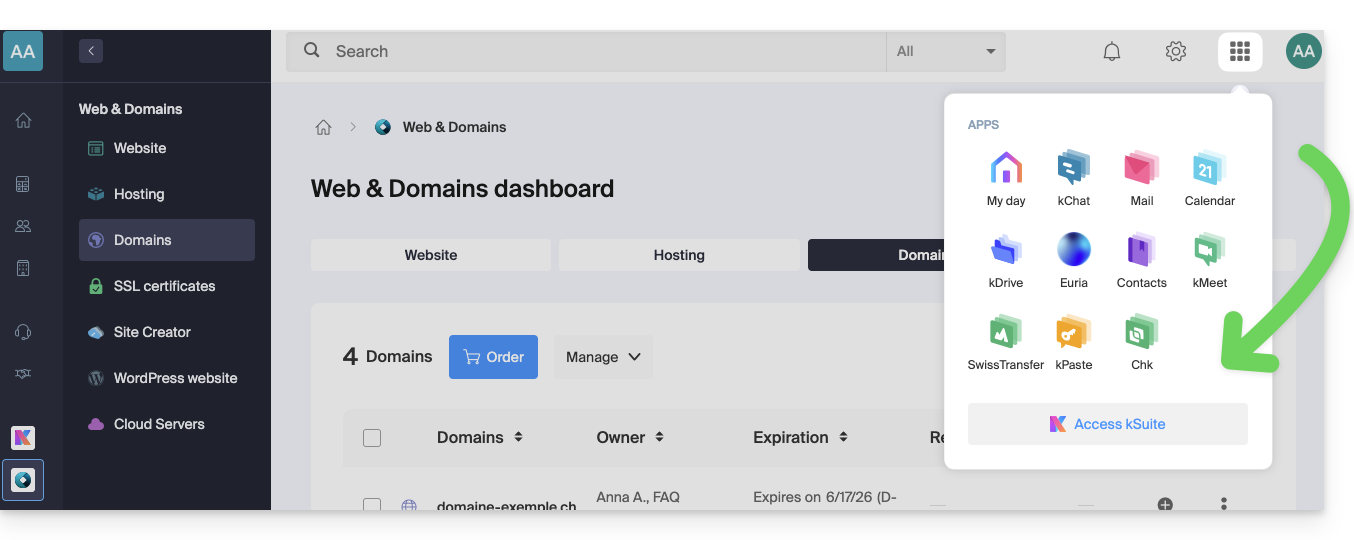Toggle the select-all domains checkbox
Image resolution: width=1354 pixels, height=540 pixels.
click(x=372, y=438)
